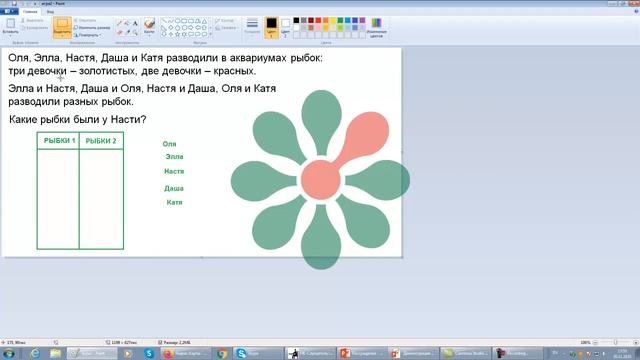Activate Color 1 (Цвет 1) box
Screen dimensions: 640x360
click(x=271, y=27)
